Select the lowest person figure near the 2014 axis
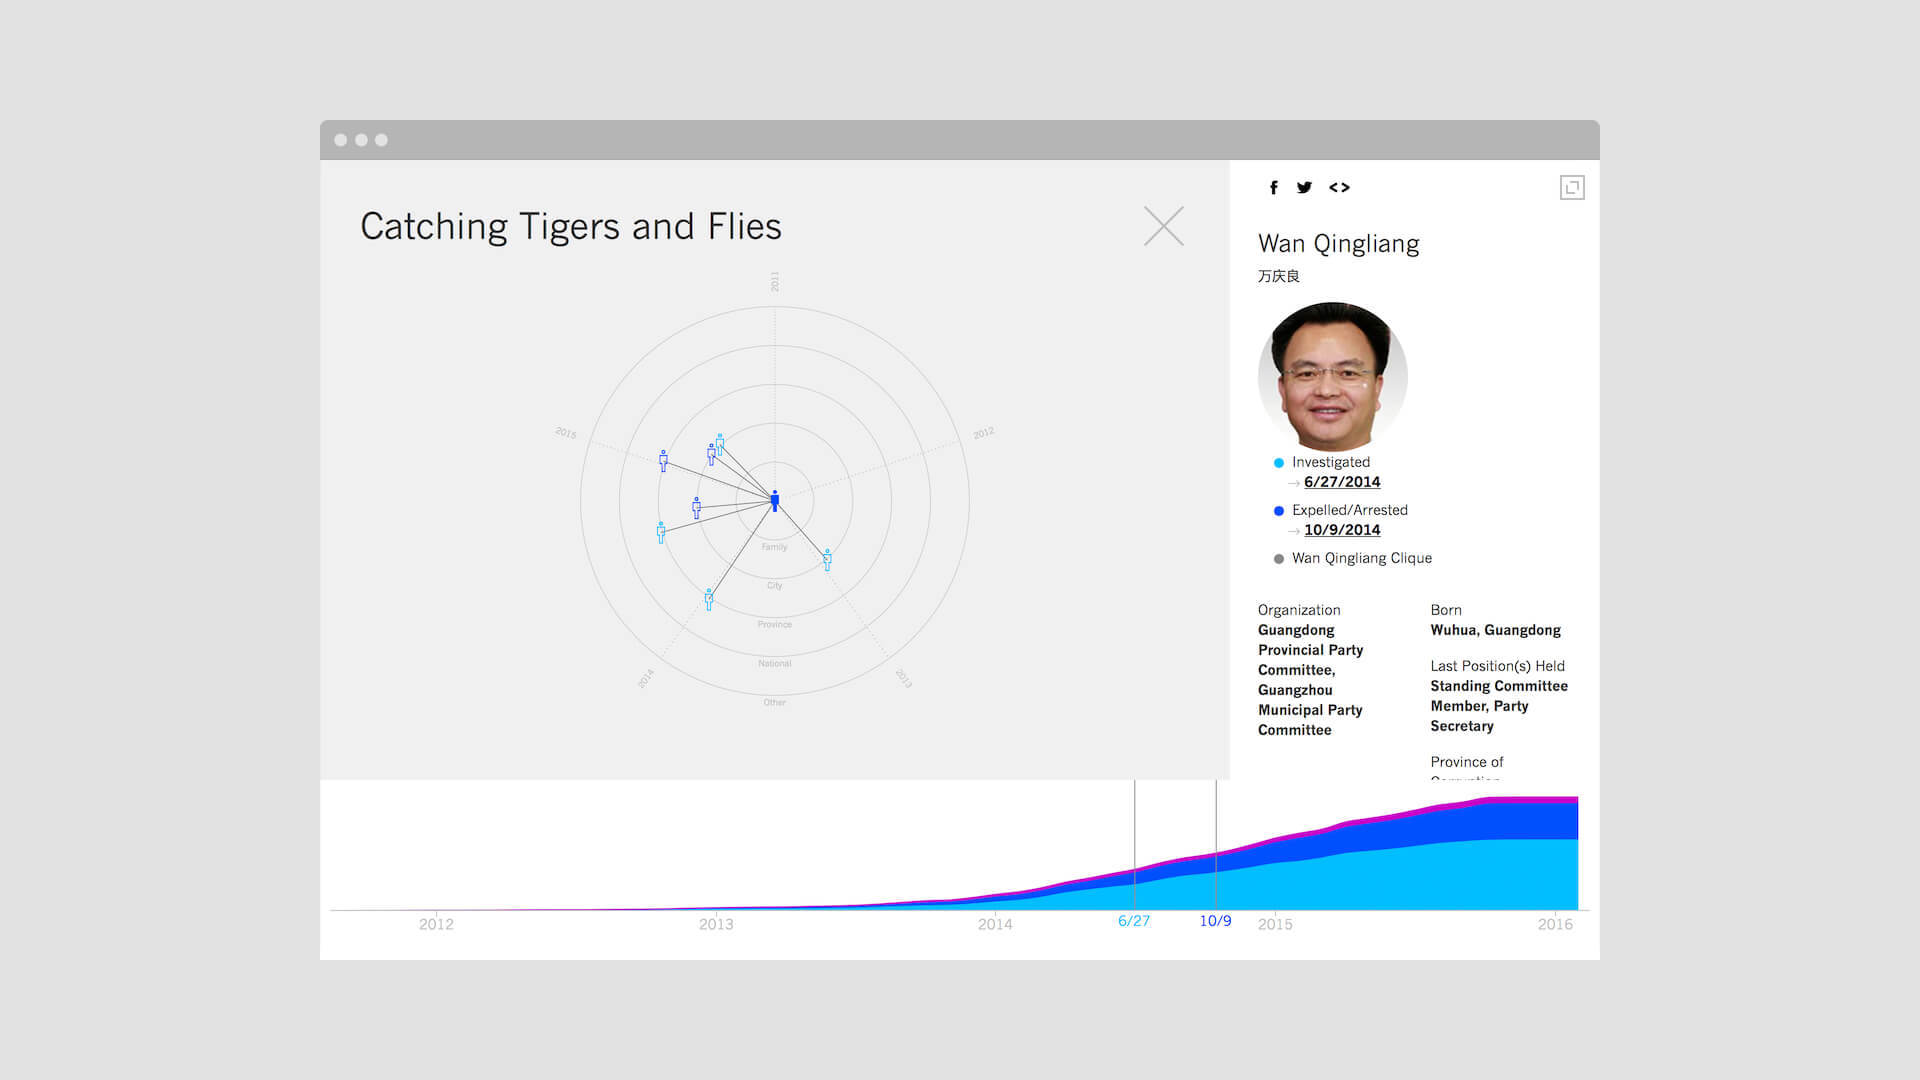Viewport: 1920px width, 1080px height. pyautogui.click(x=709, y=599)
